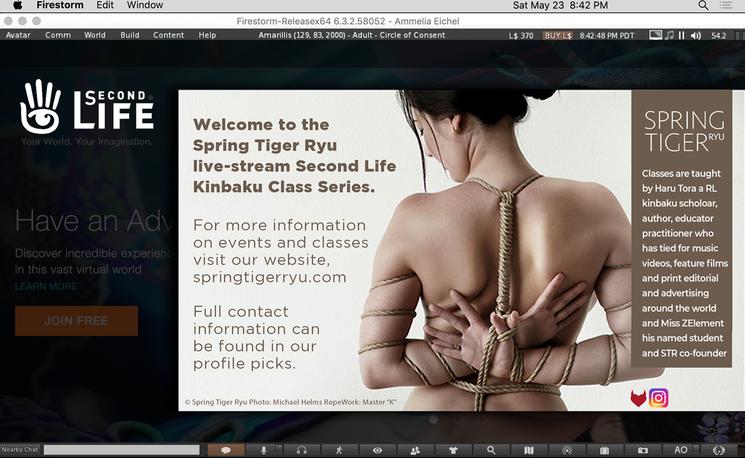
Task: Open the radar/mini-map toolbar button
Action: pos(567,450)
